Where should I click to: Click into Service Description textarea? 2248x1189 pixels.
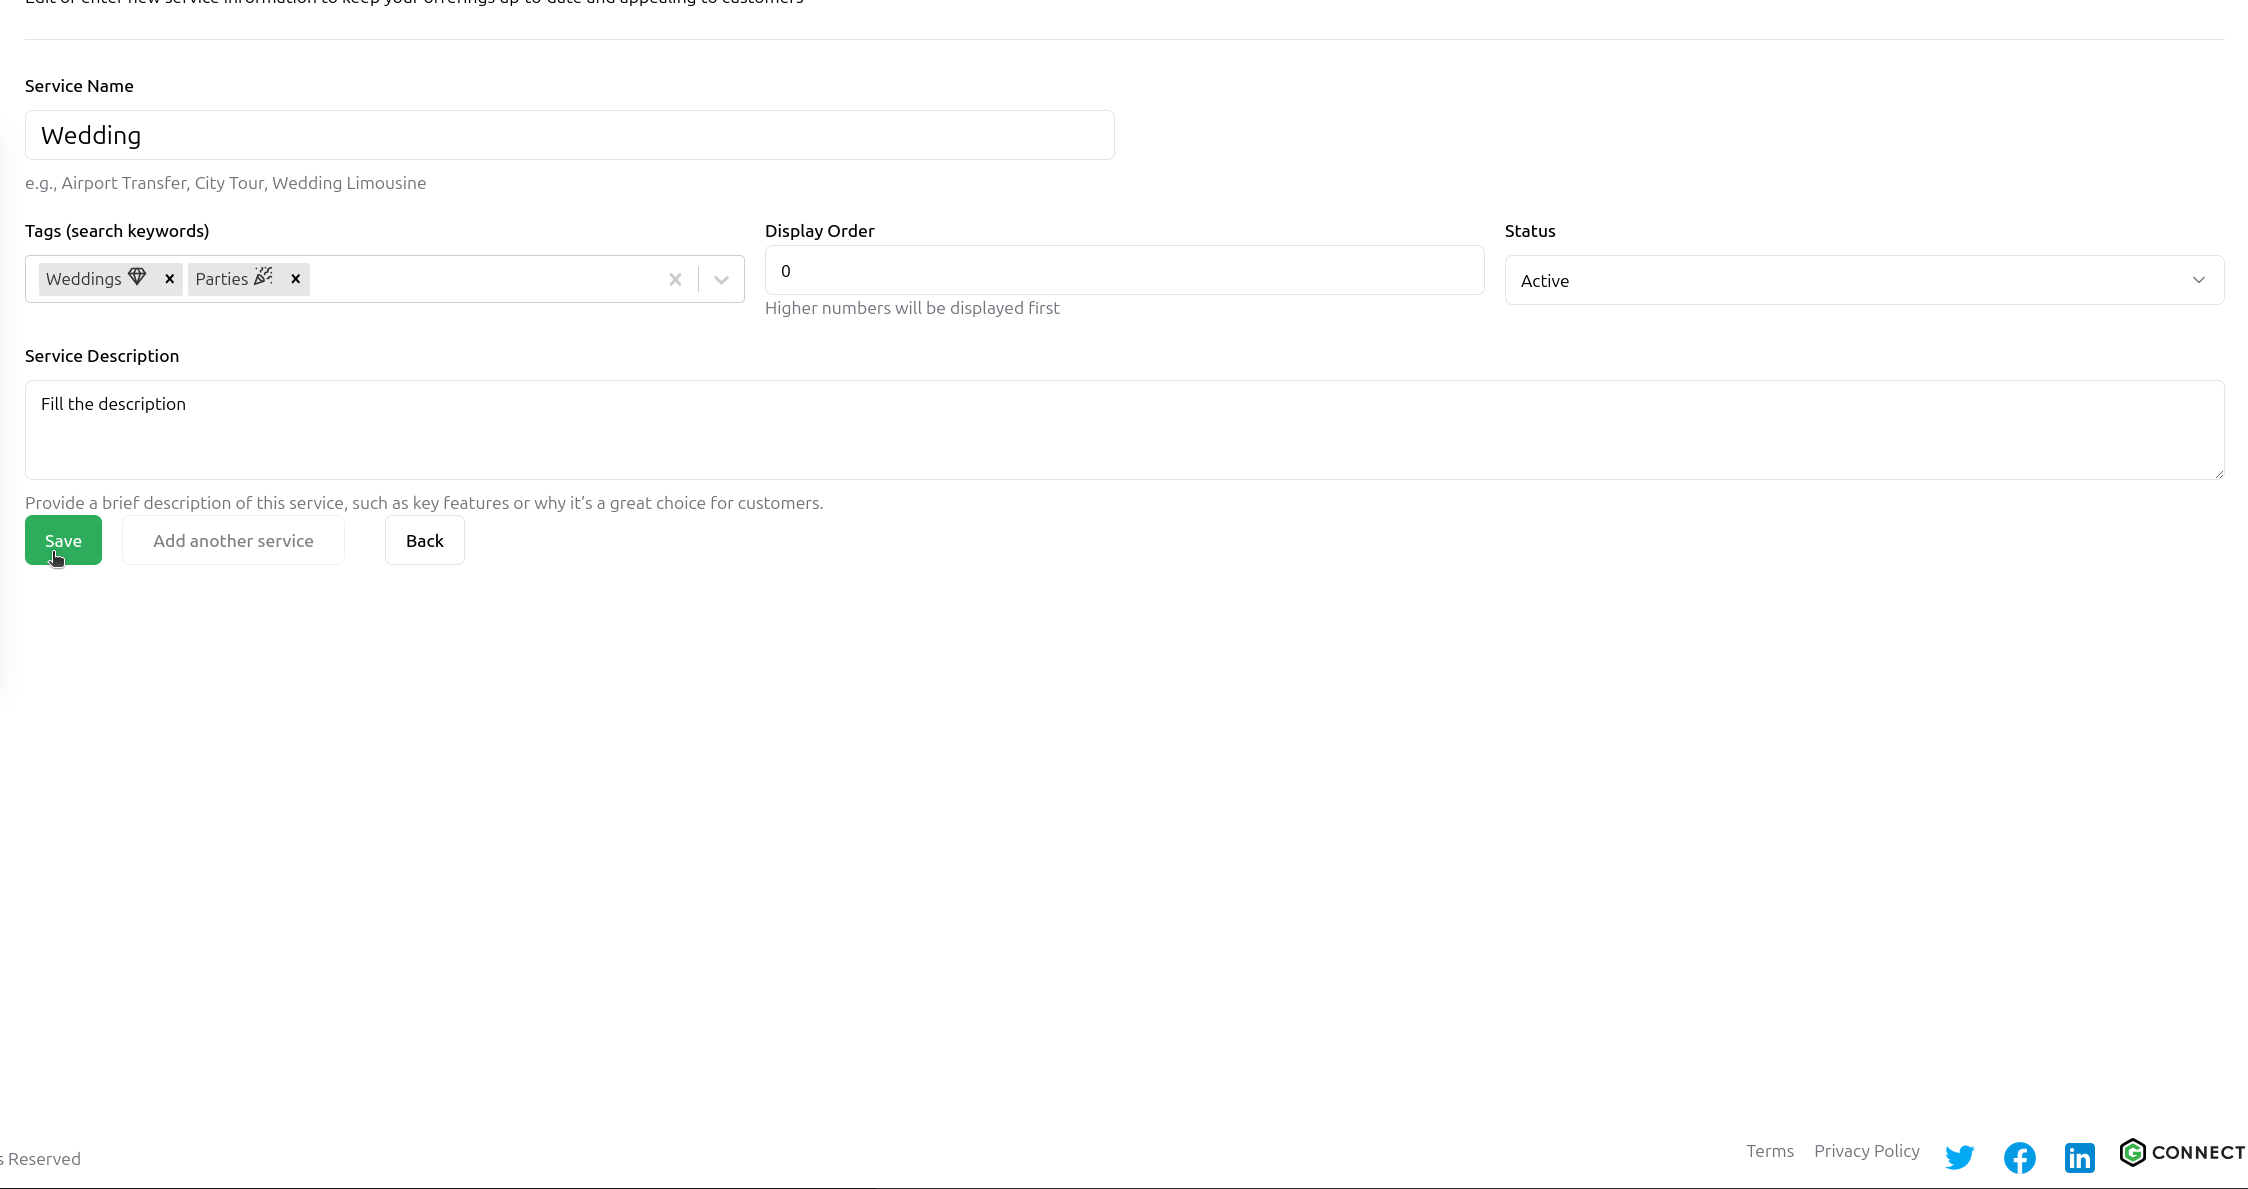(x=1123, y=430)
